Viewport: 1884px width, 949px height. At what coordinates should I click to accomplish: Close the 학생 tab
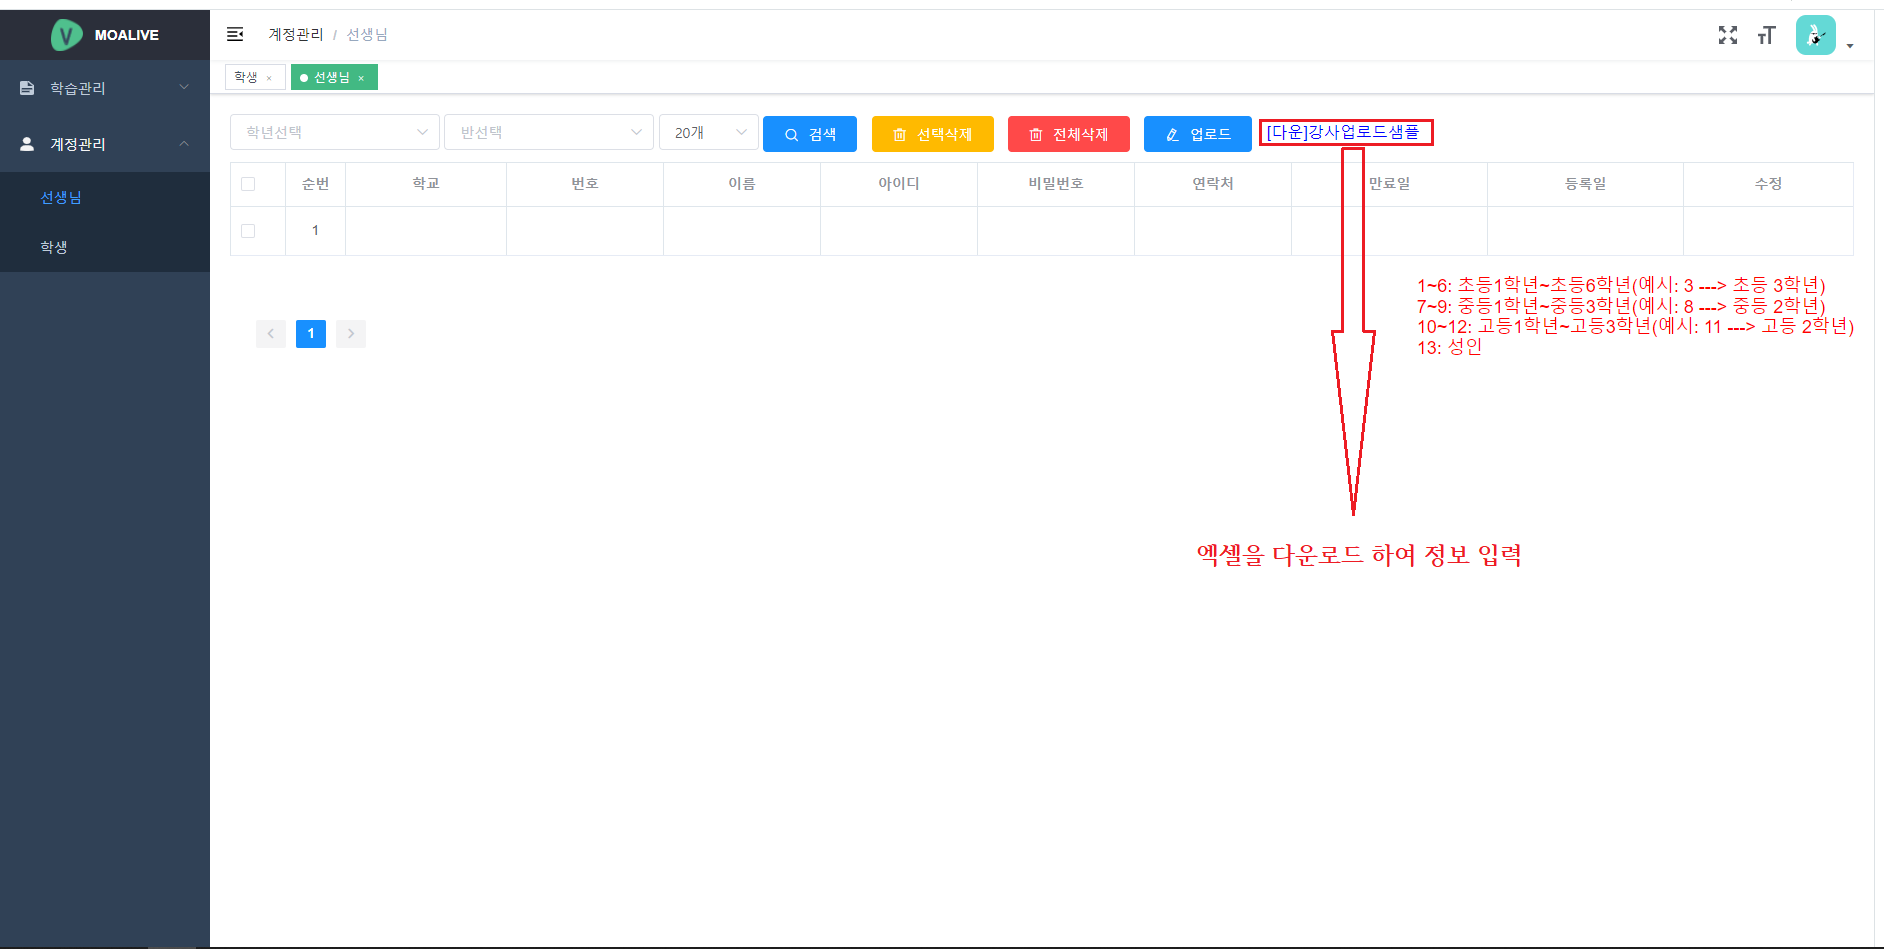point(269,78)
